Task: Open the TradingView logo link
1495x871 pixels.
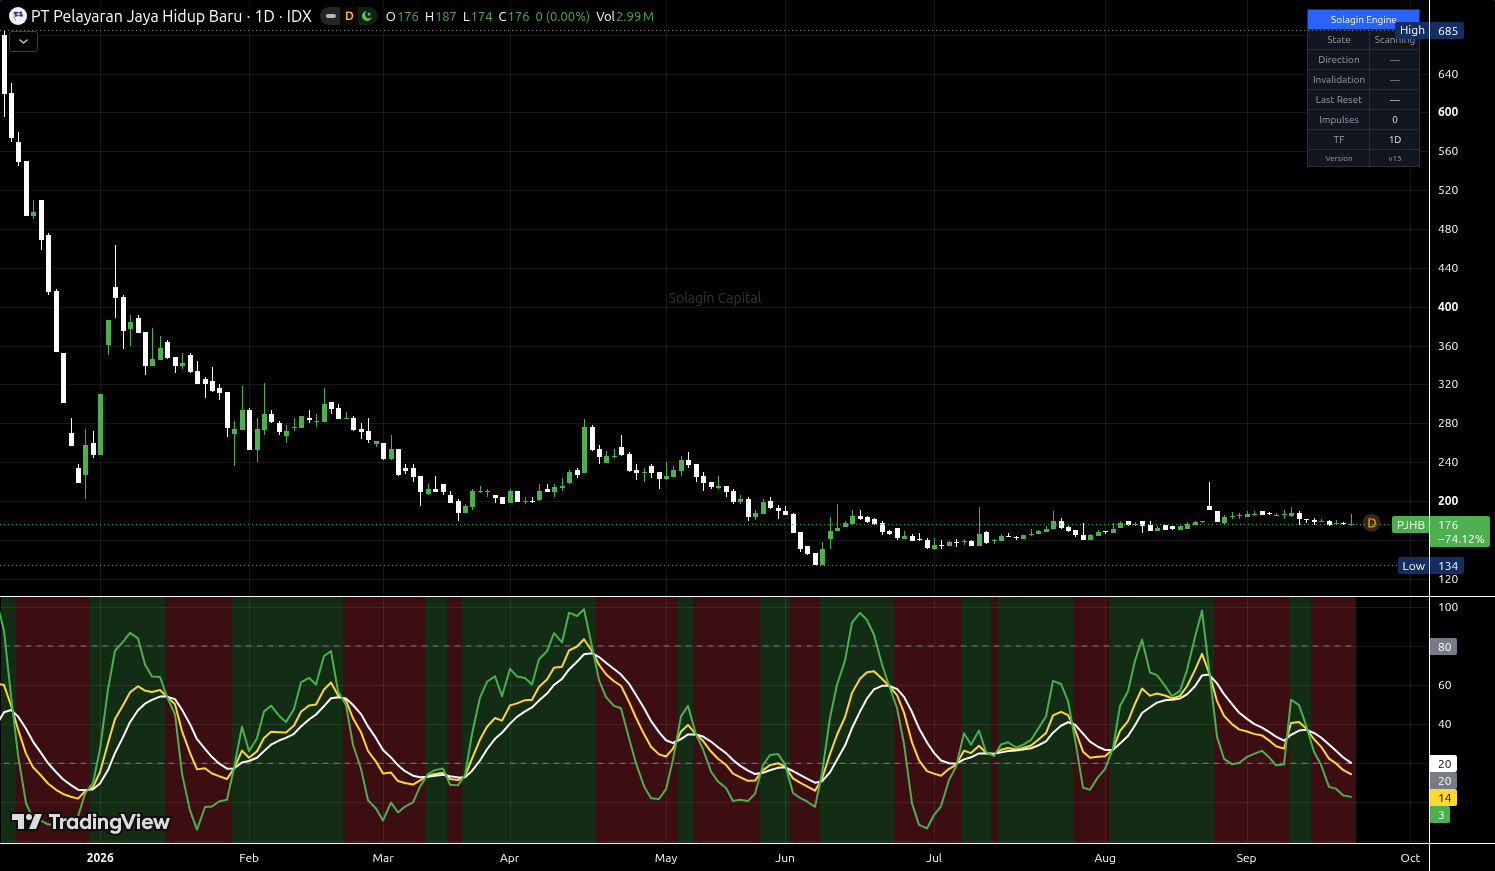Action: (x=91, y=822)
